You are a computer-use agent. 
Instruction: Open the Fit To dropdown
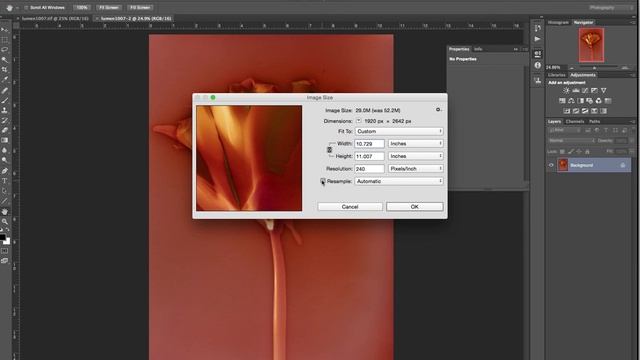click(x=399, y=131)
